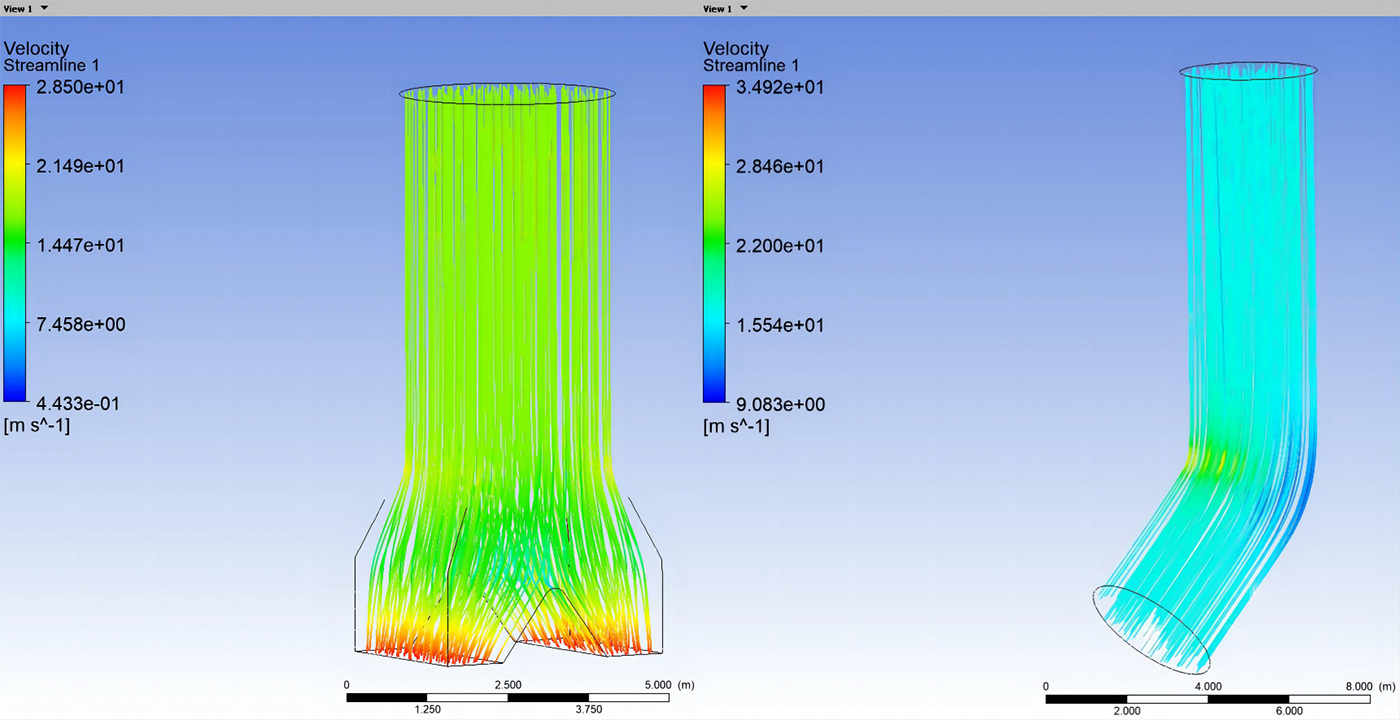Click Streamline 1 label above the 2.850e+01 value
This screenshot has width=1400, height=720.
point(52,66)
